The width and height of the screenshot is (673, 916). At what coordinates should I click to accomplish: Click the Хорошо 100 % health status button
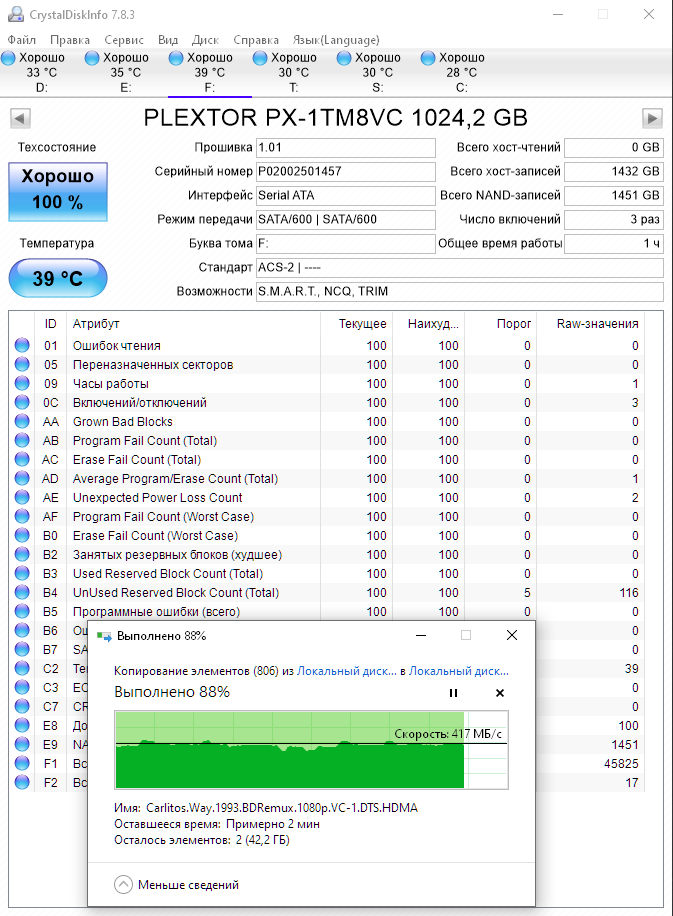tap(58, 192)
